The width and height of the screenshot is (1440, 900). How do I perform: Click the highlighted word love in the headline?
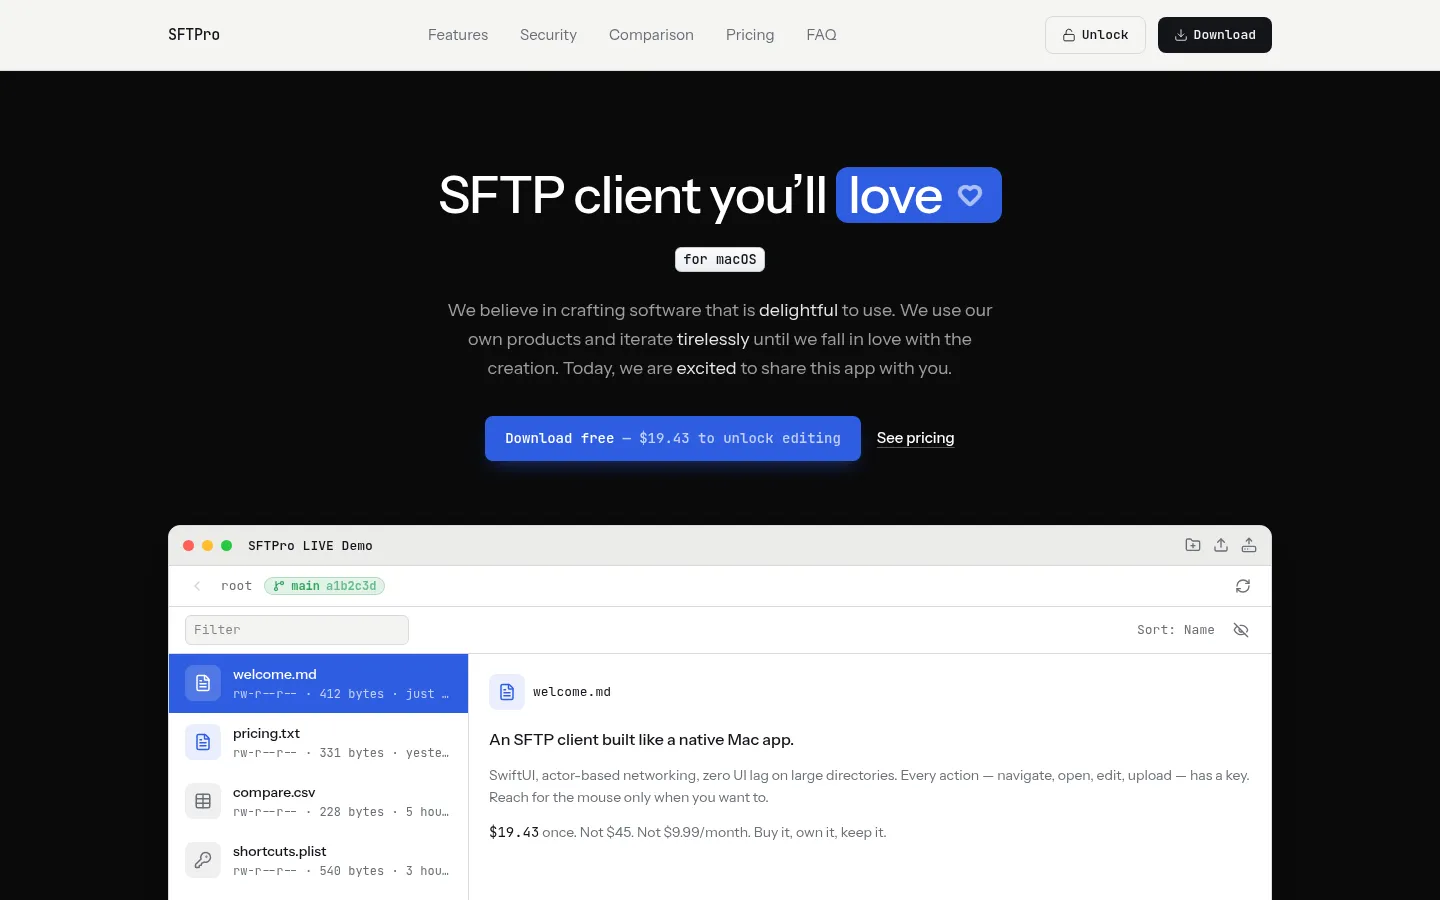[895, 195]
